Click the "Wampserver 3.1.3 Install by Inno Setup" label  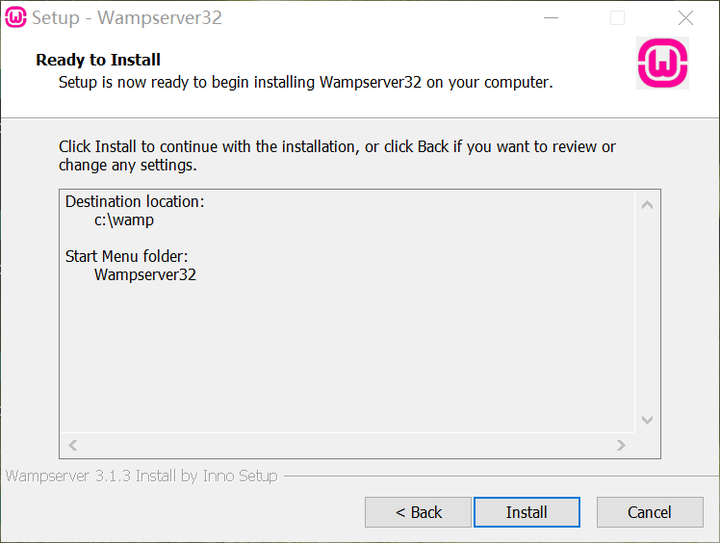(x=142, y=476)
